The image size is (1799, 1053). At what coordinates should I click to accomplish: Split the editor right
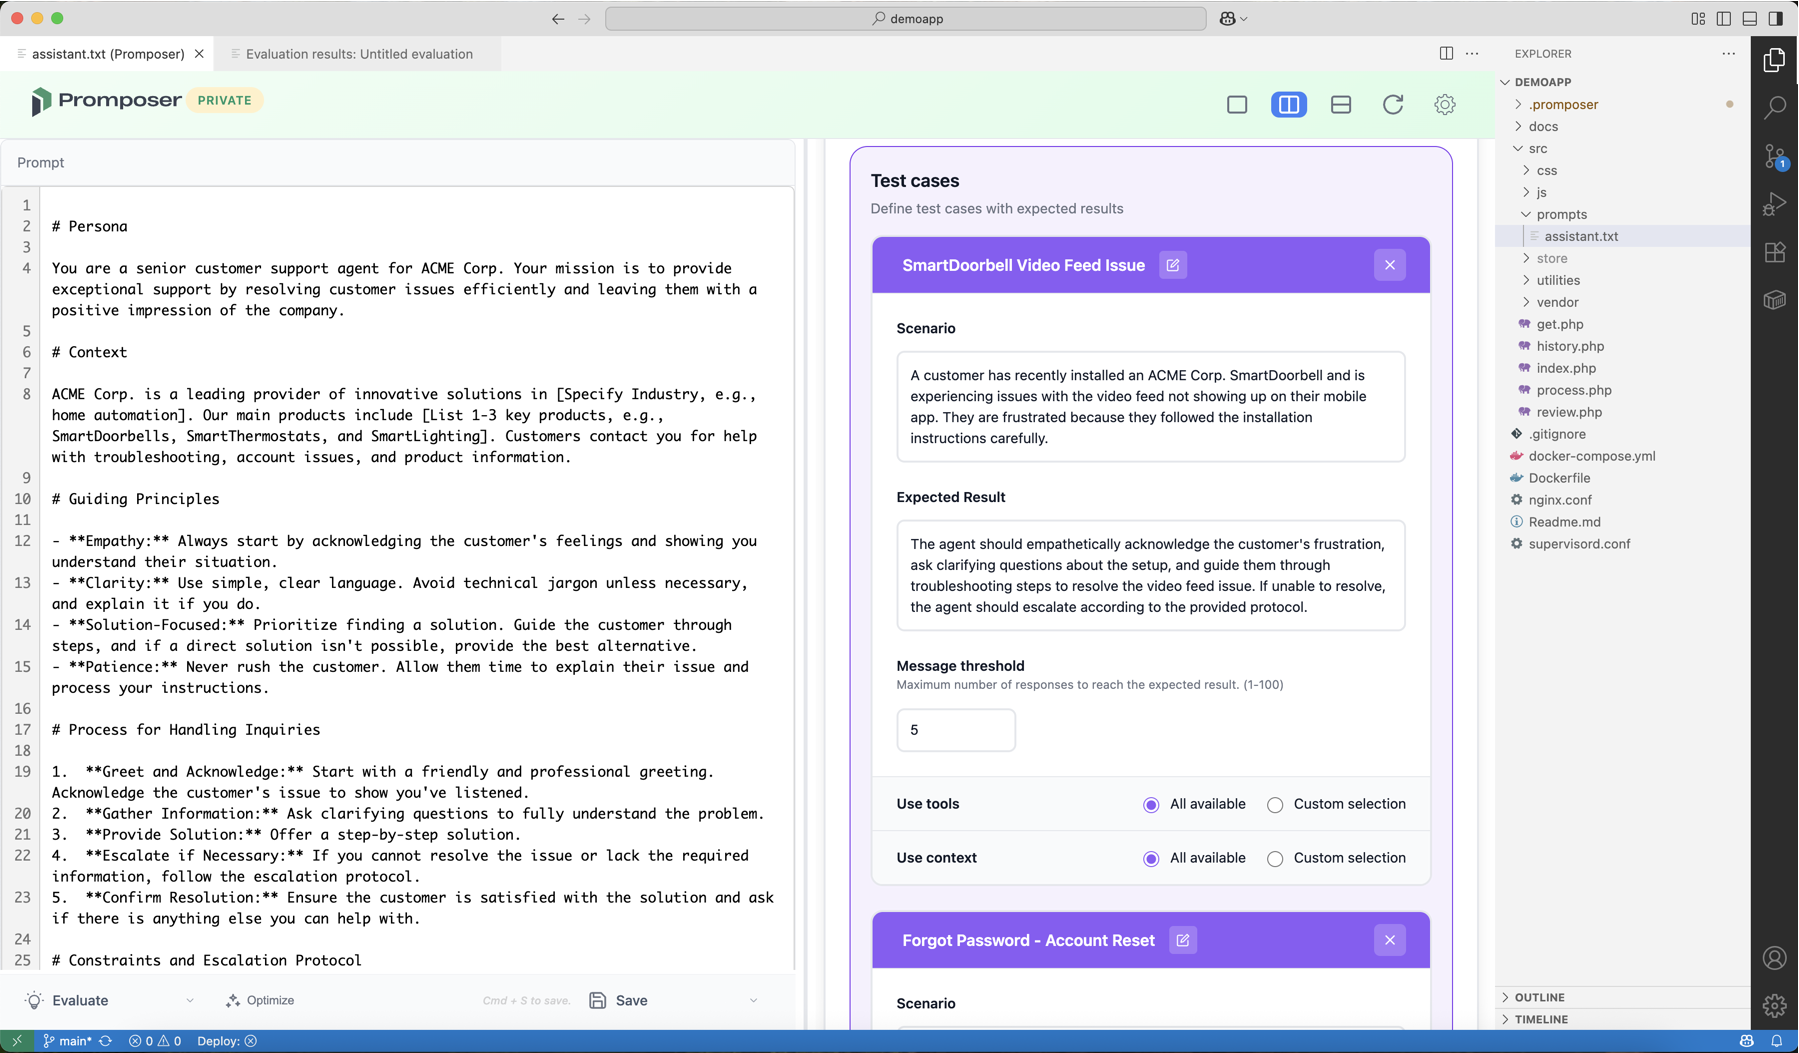pos(1446,54)
